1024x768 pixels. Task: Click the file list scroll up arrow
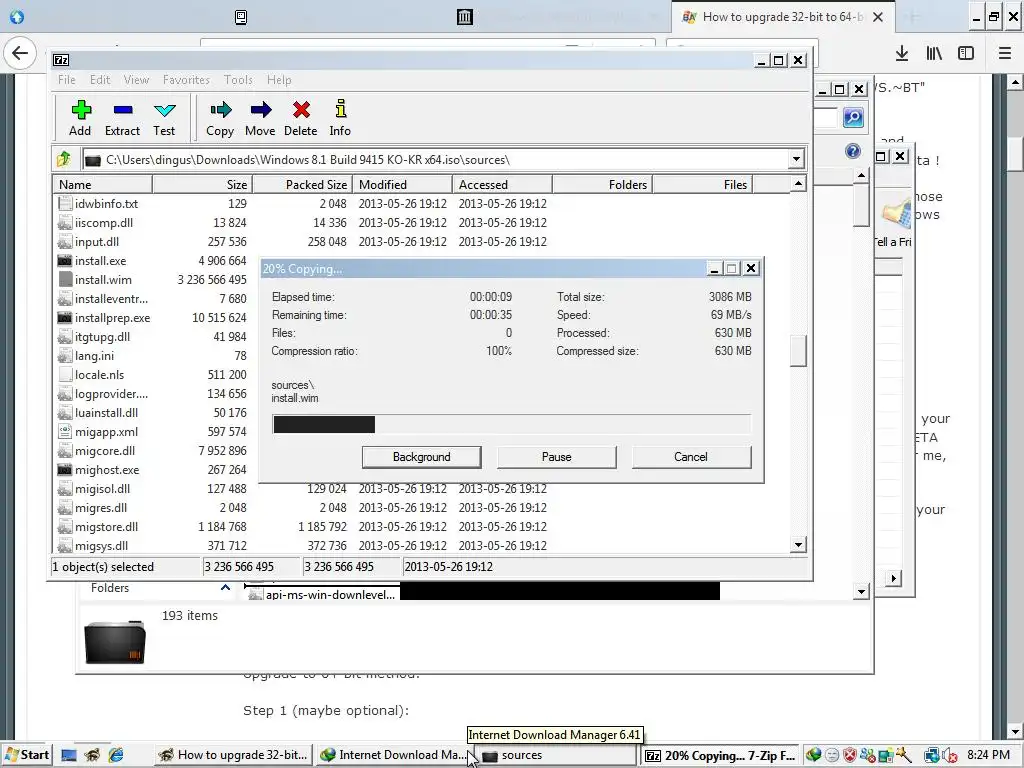798,184
